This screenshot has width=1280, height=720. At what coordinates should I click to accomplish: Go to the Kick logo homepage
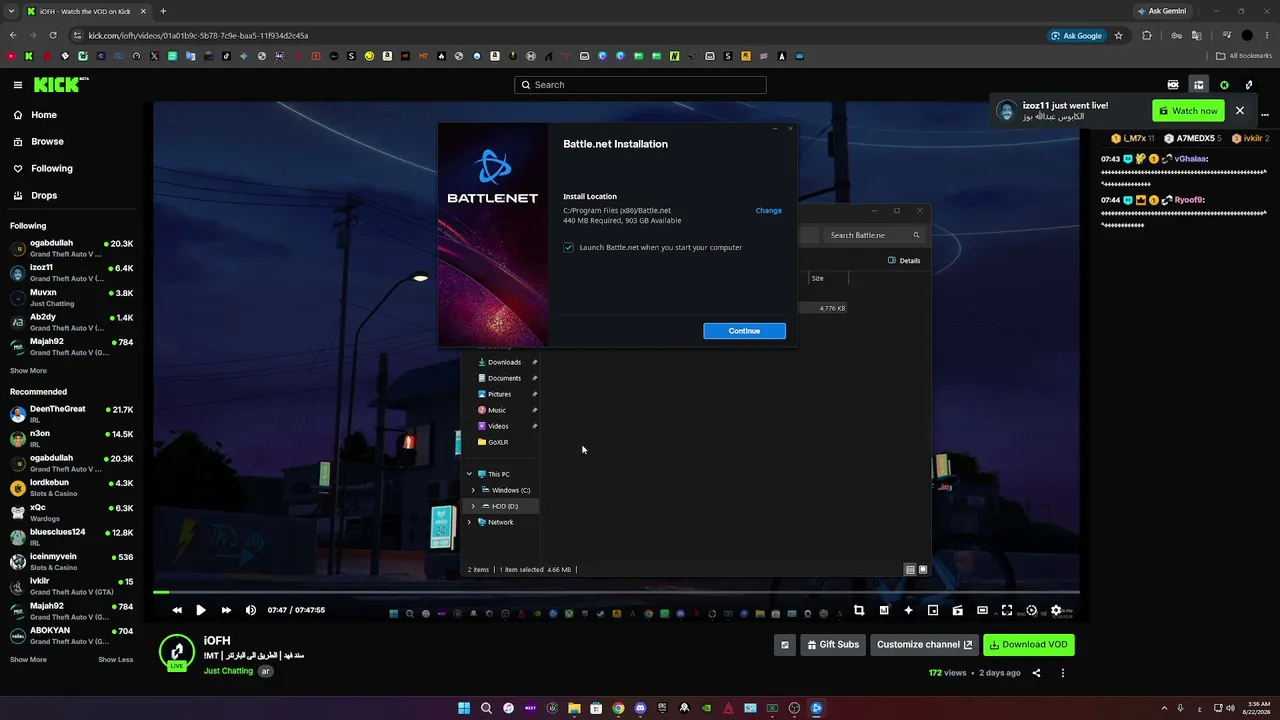[62, 85]
